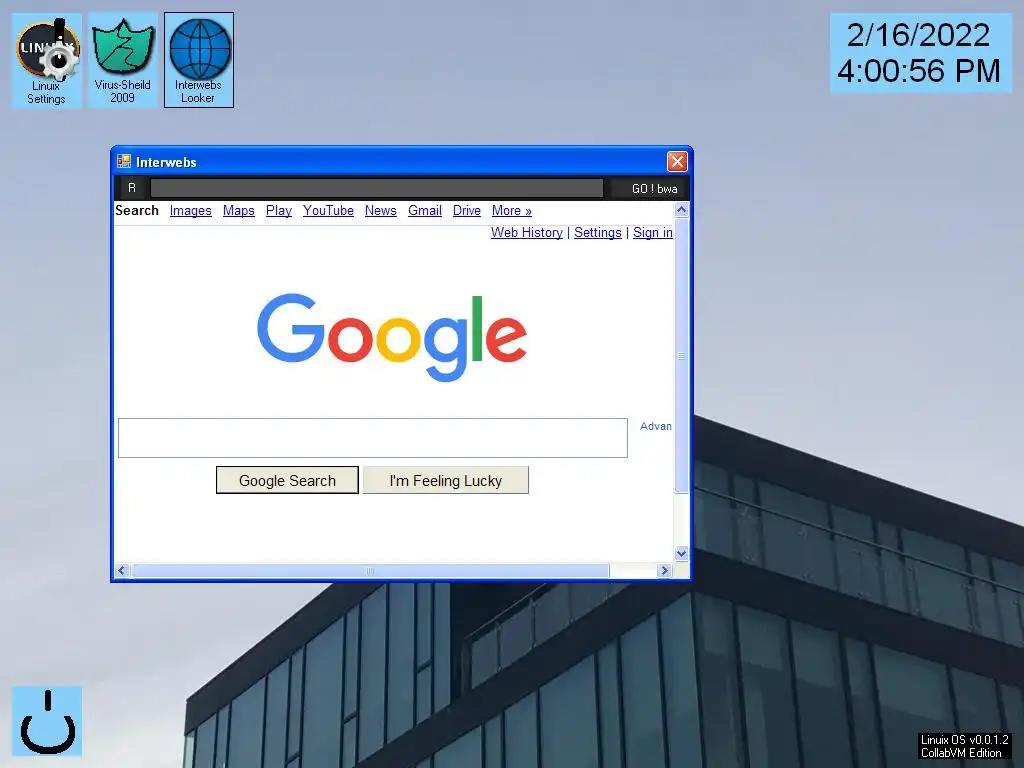Viewport: 1024px width, 768px height.
Task: Click the vertical scrollbar thumb
Action: [681, 356]
